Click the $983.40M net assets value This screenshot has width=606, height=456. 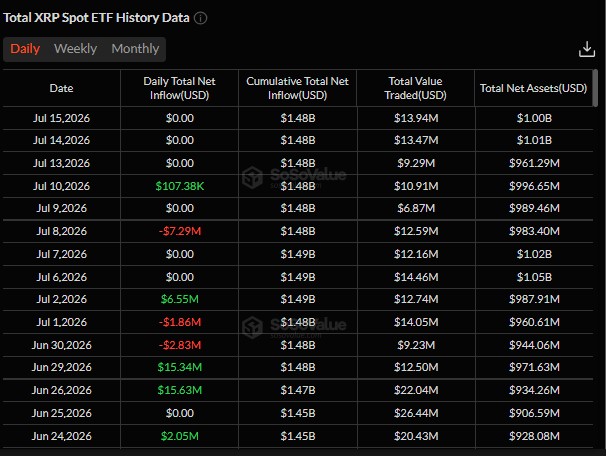pyautogui.click(x=534, y=231)
